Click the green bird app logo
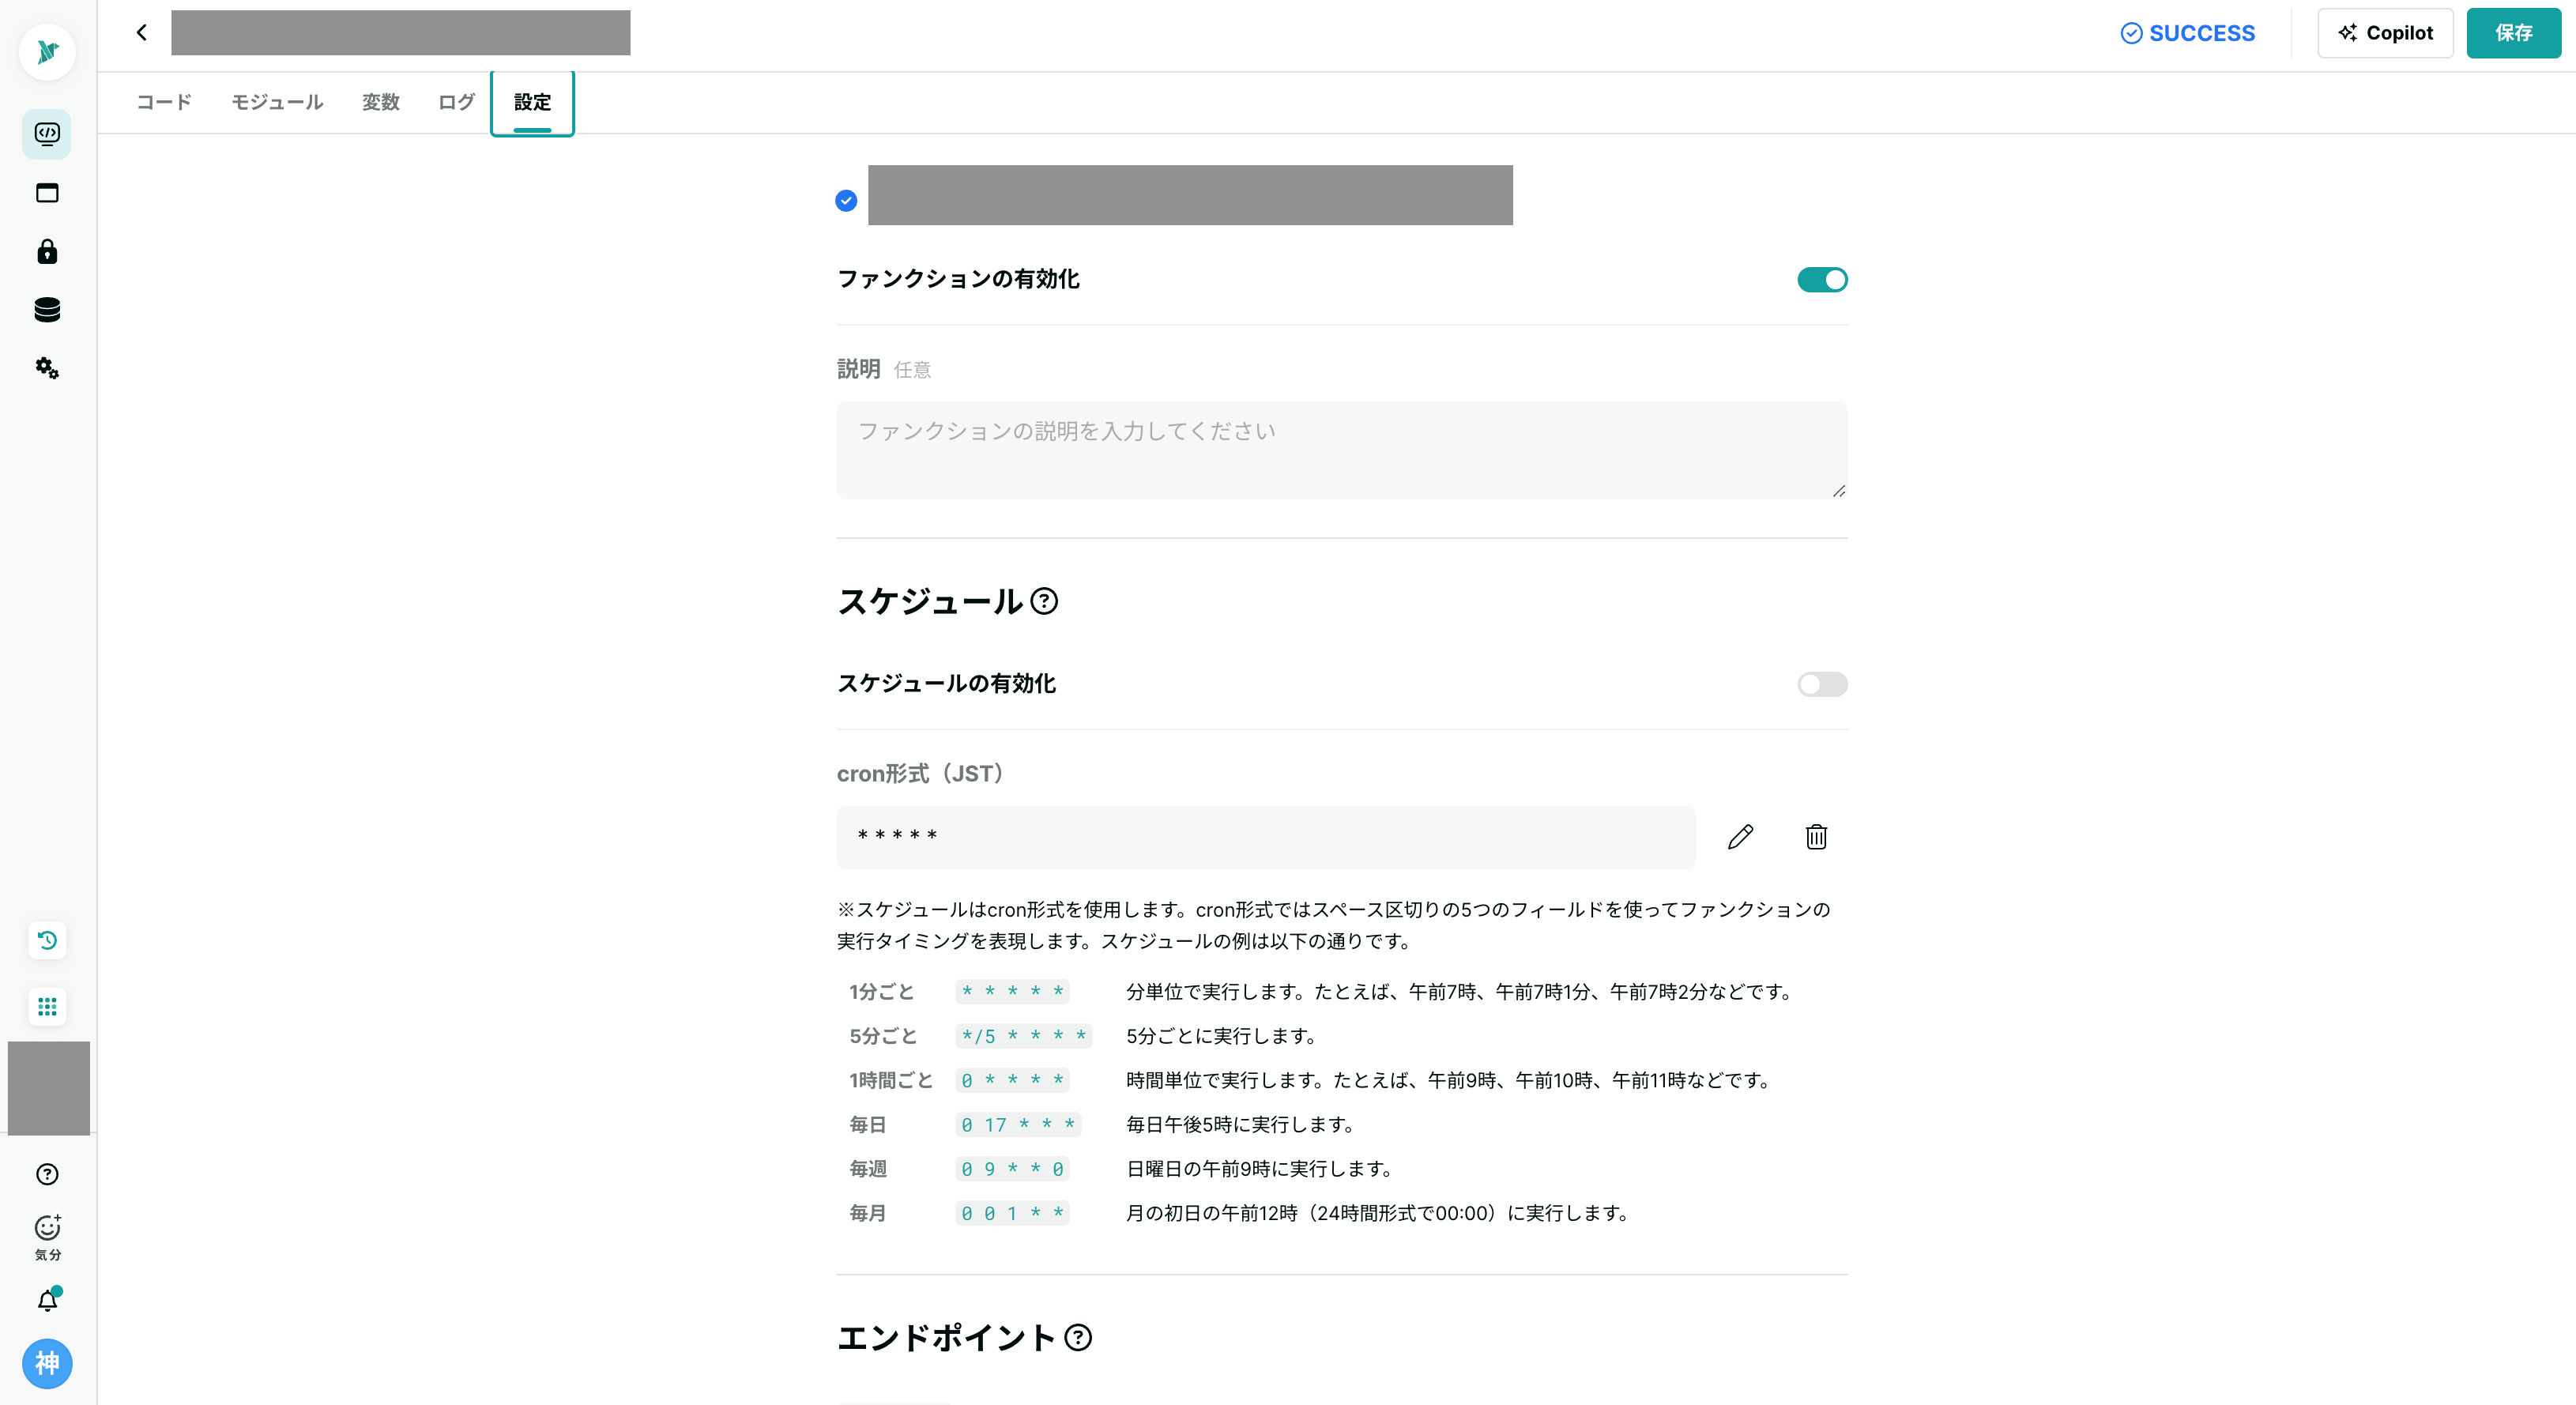 coord(47,52)
